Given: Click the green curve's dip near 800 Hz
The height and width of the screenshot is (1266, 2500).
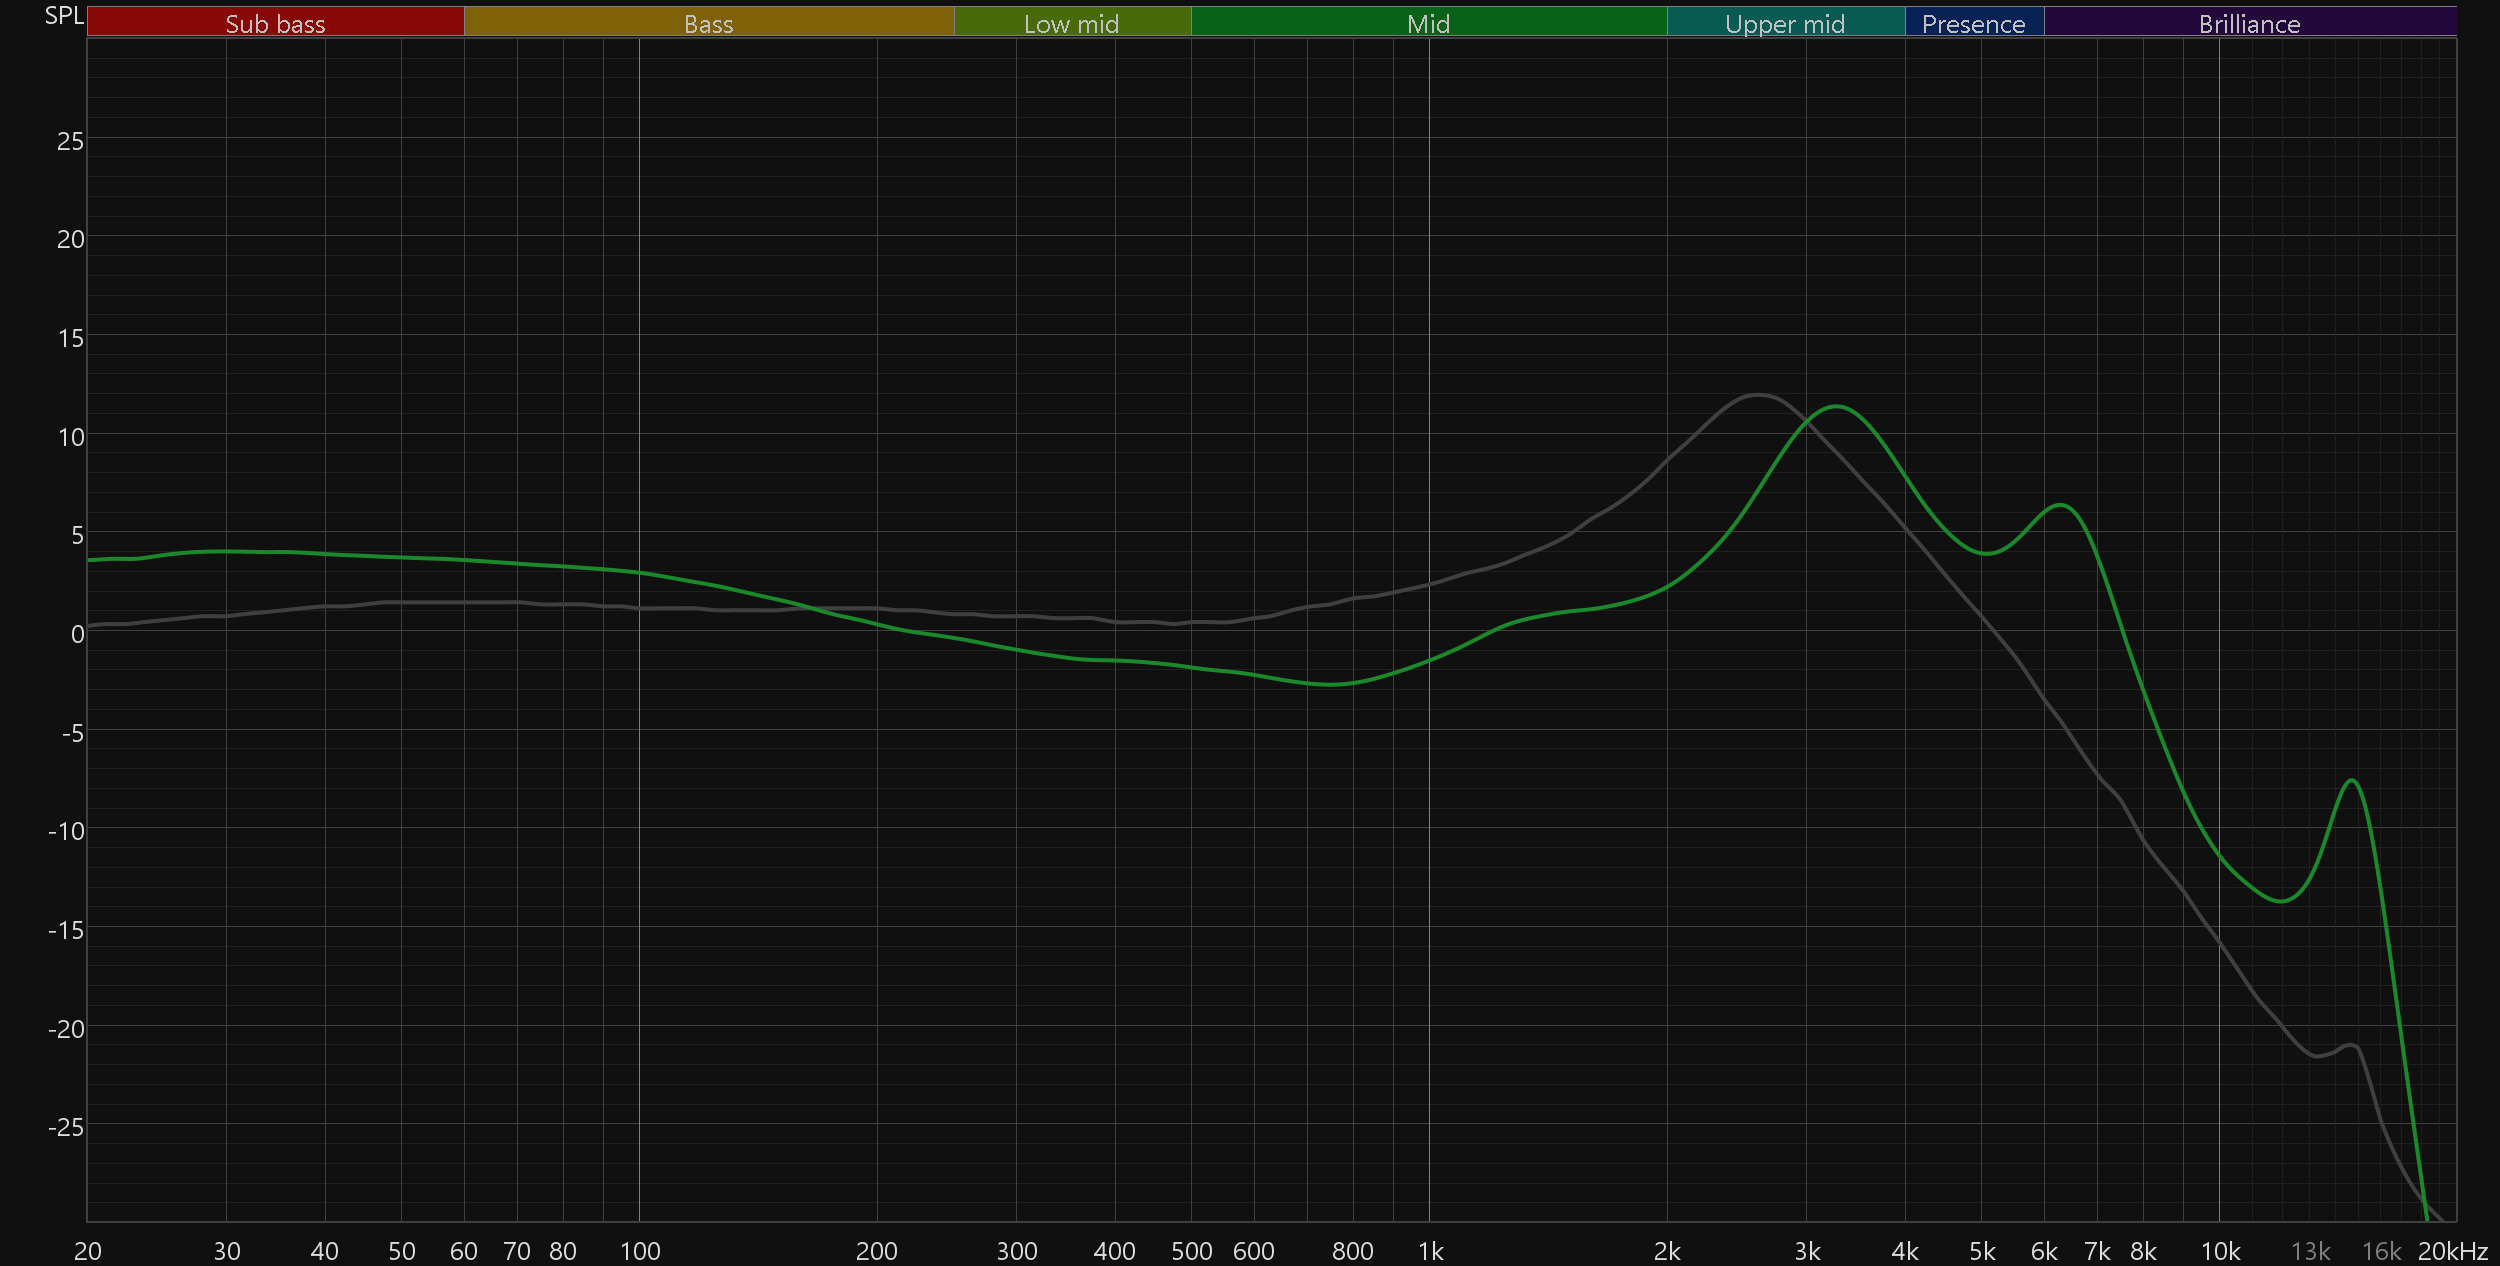Looking at the screenshot, I should tap(1332, 685).
